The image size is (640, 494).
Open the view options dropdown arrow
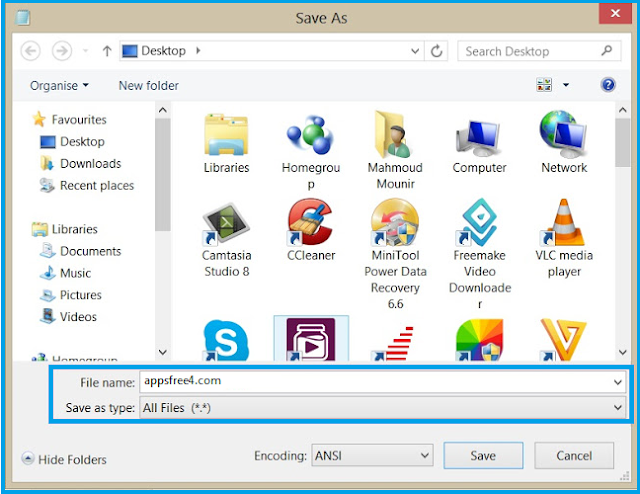(566, 85)
